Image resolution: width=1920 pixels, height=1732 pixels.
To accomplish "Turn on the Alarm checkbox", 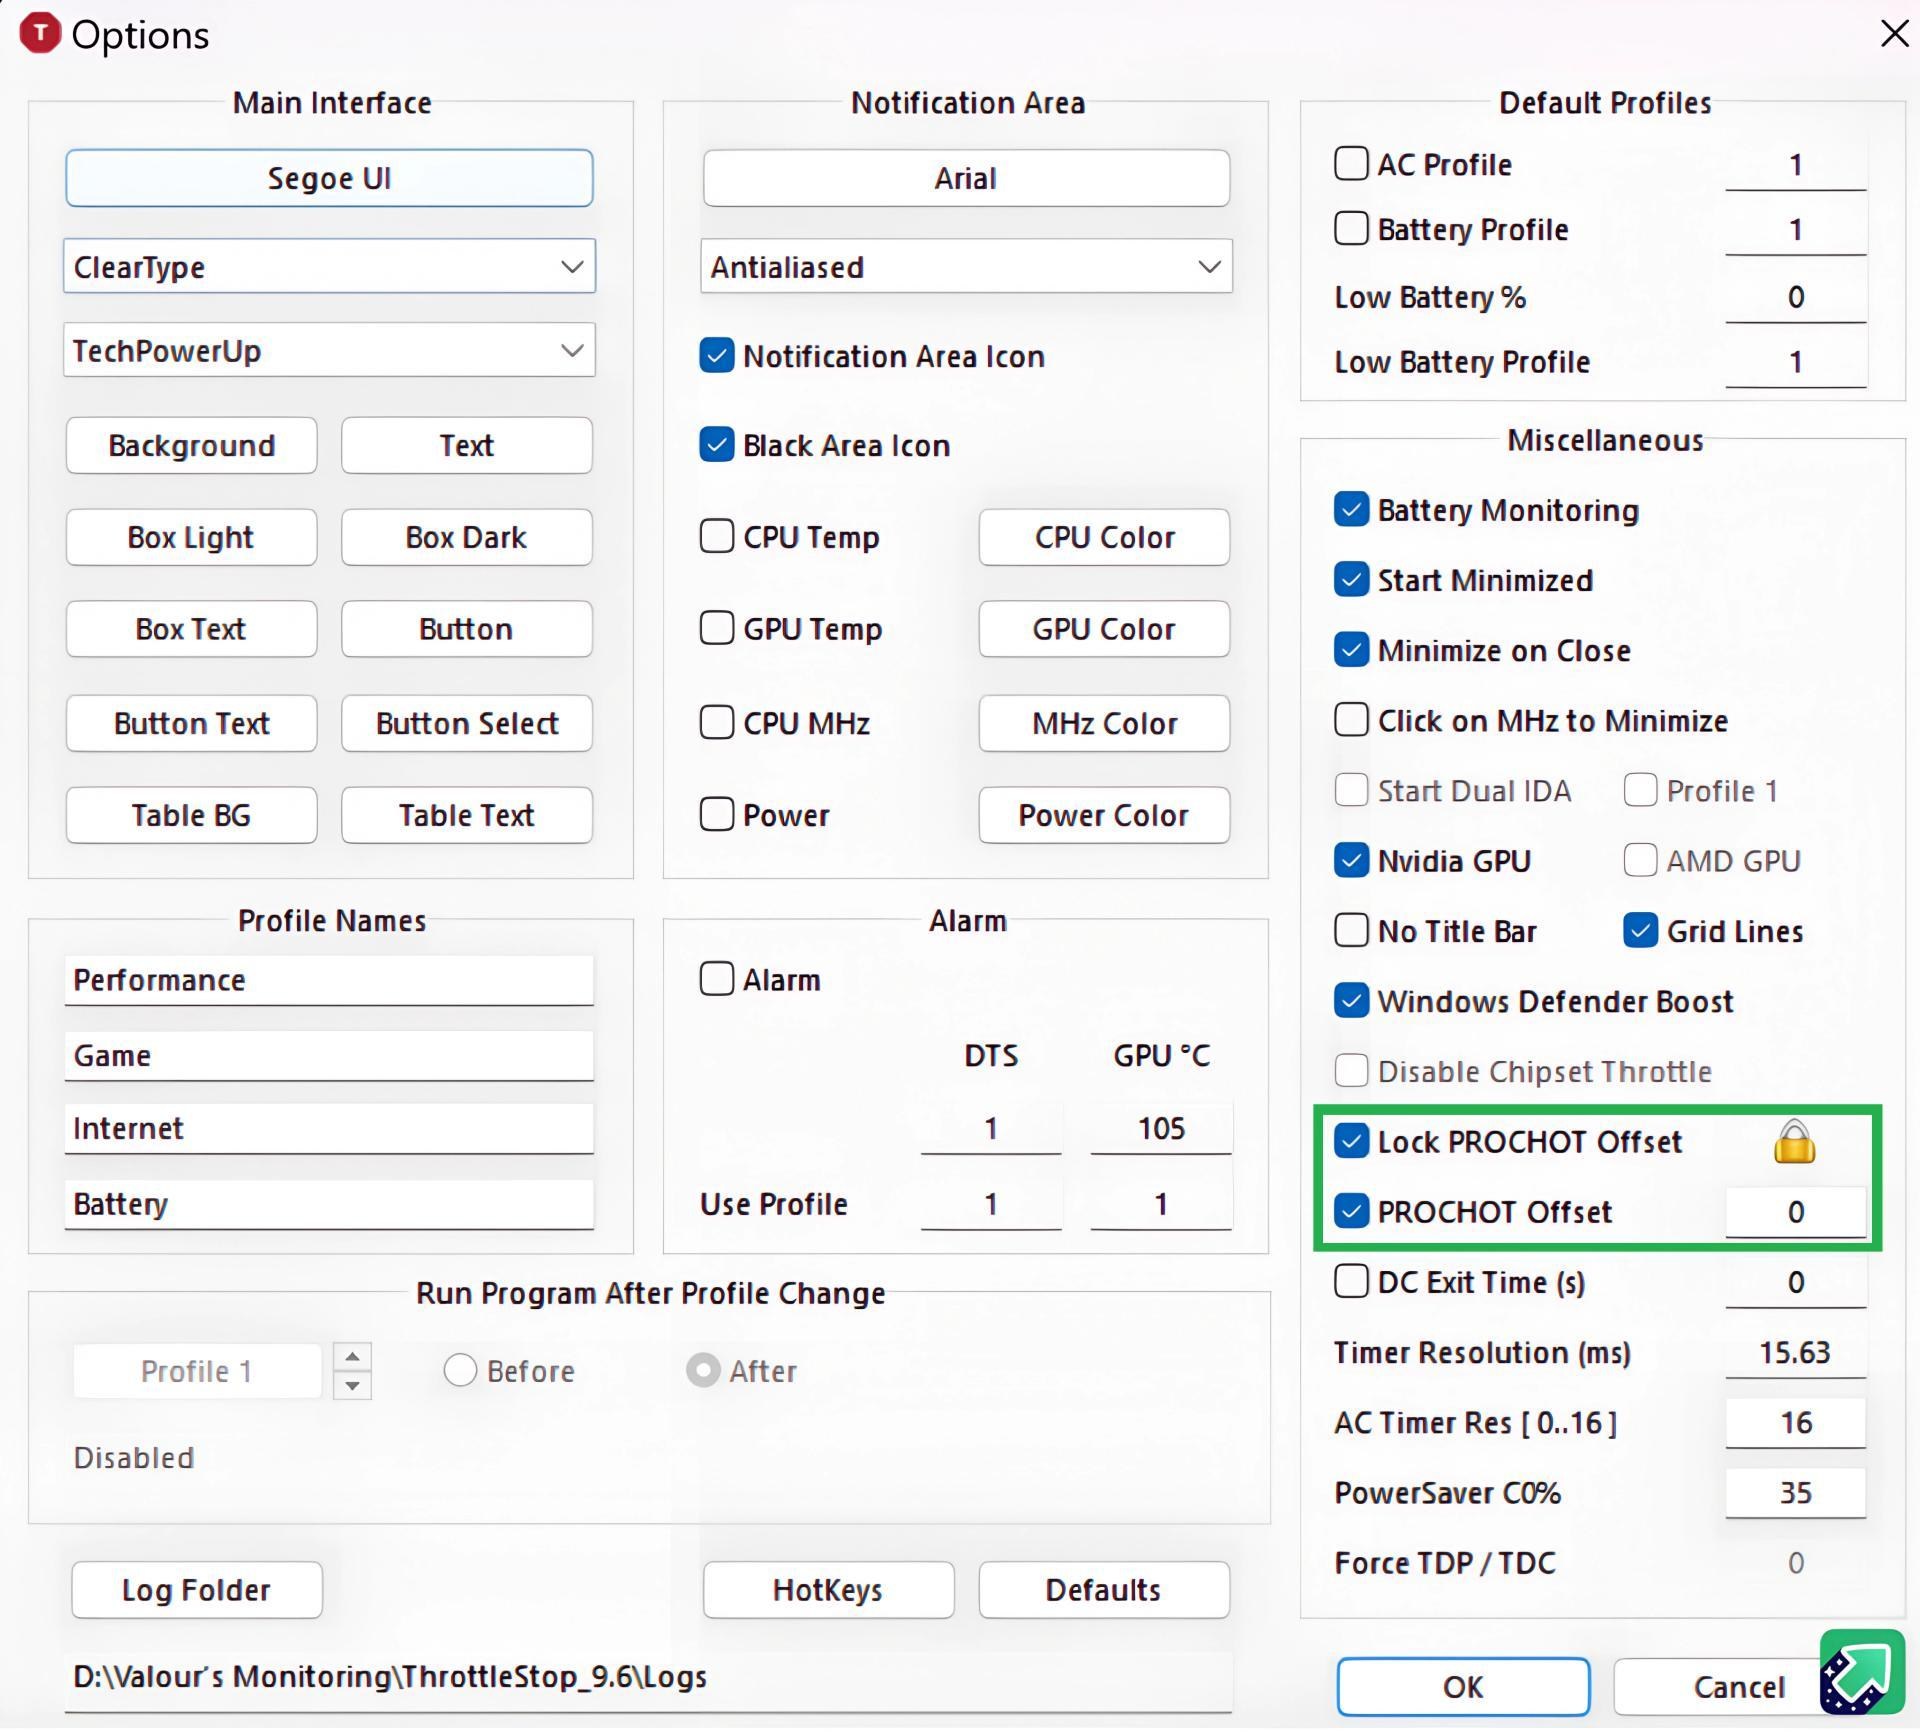I will tap(717, 979).
